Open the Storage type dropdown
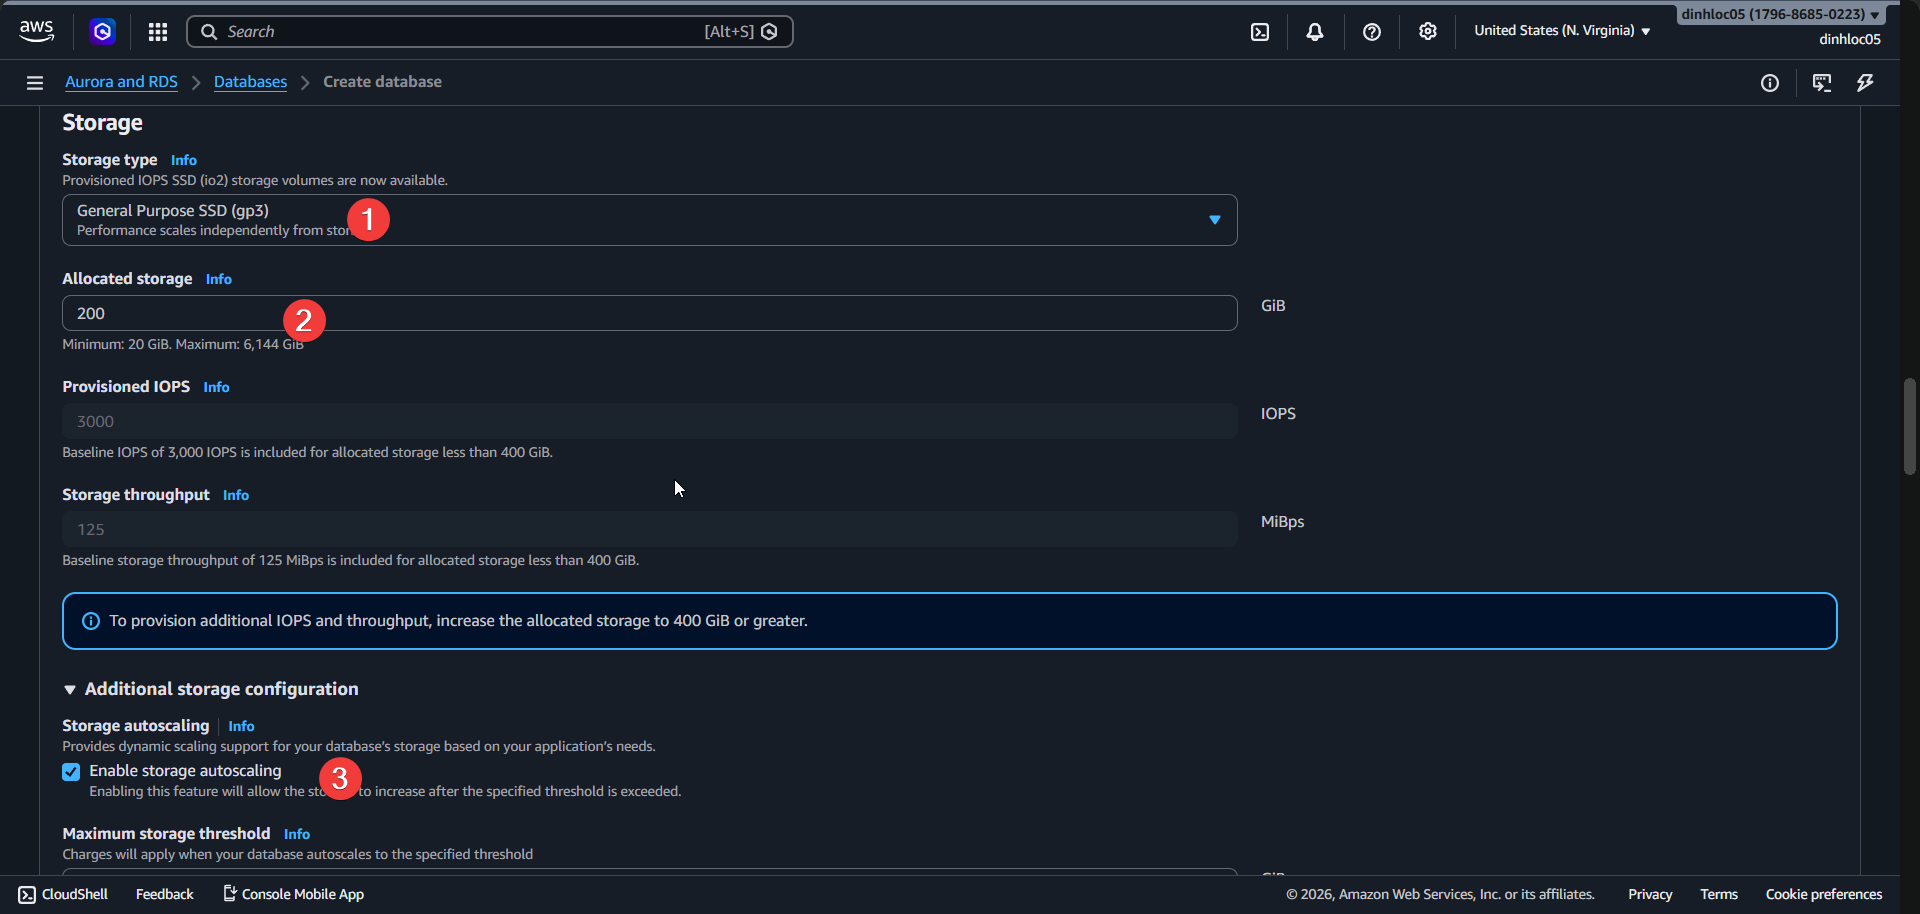The image size is (1920, 914). (x=650, y=220)
